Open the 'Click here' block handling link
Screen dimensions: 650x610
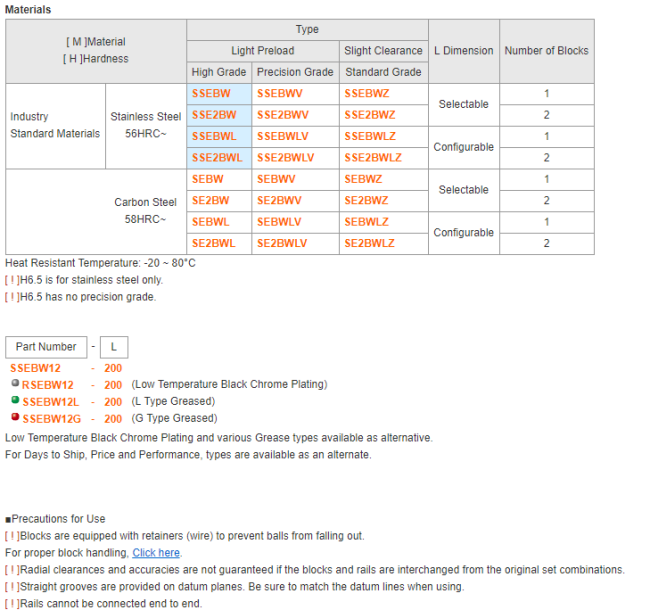pos(156,552)
